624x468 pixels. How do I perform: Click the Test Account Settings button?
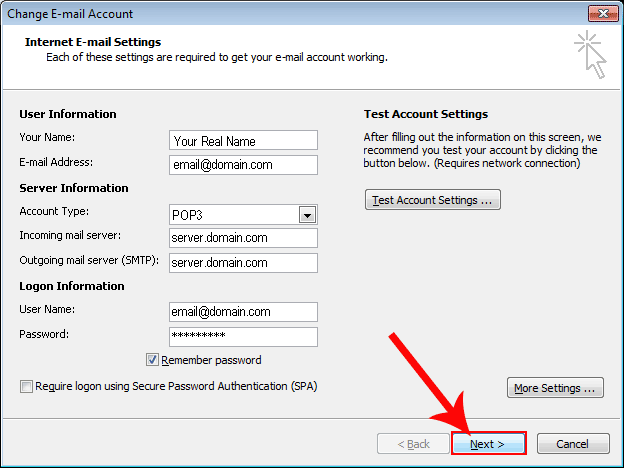tap(433, 200)
